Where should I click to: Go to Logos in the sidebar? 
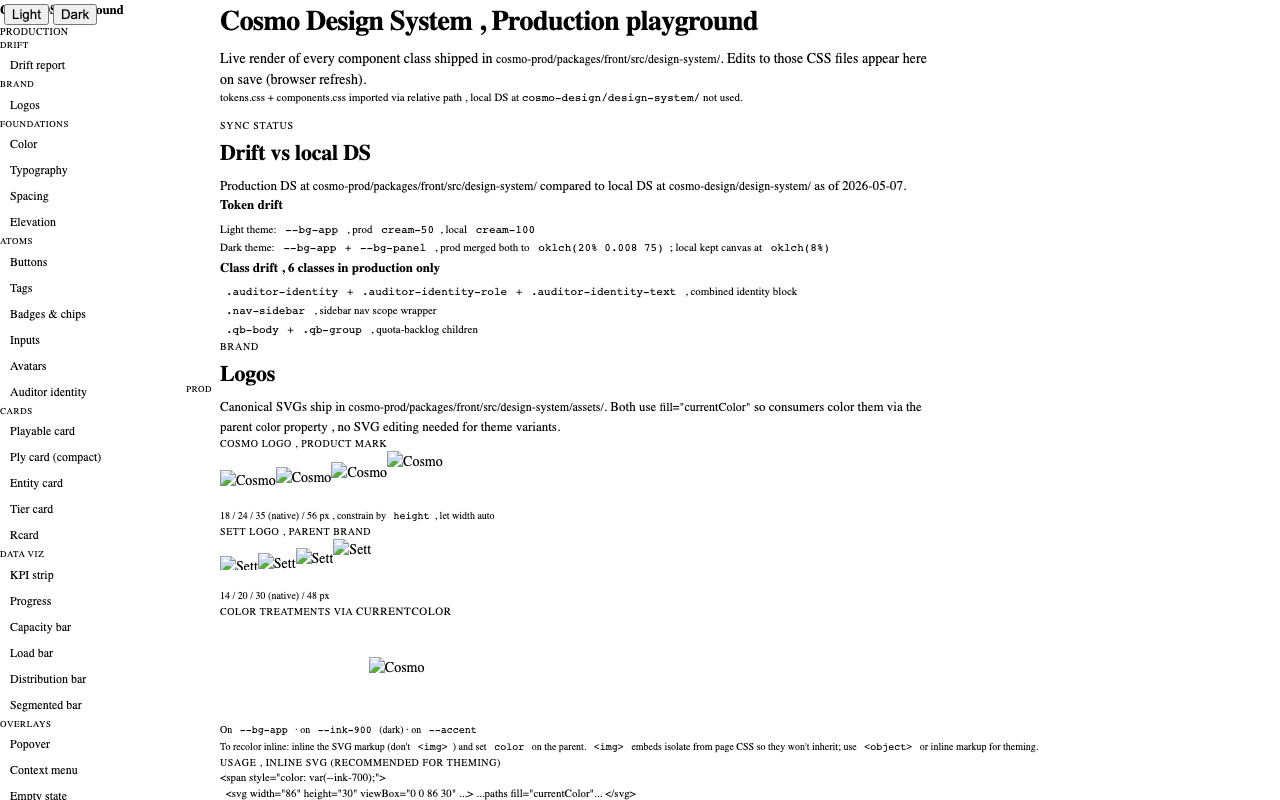pos(25,105)
